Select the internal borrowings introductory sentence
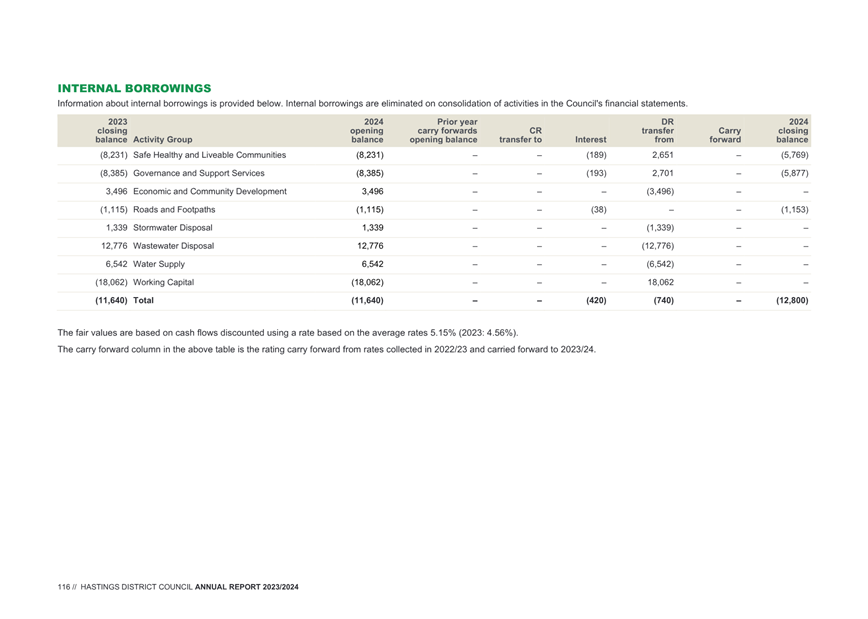Image resolution: width=868 pixels, height=619 pixels. coord(373,104)
